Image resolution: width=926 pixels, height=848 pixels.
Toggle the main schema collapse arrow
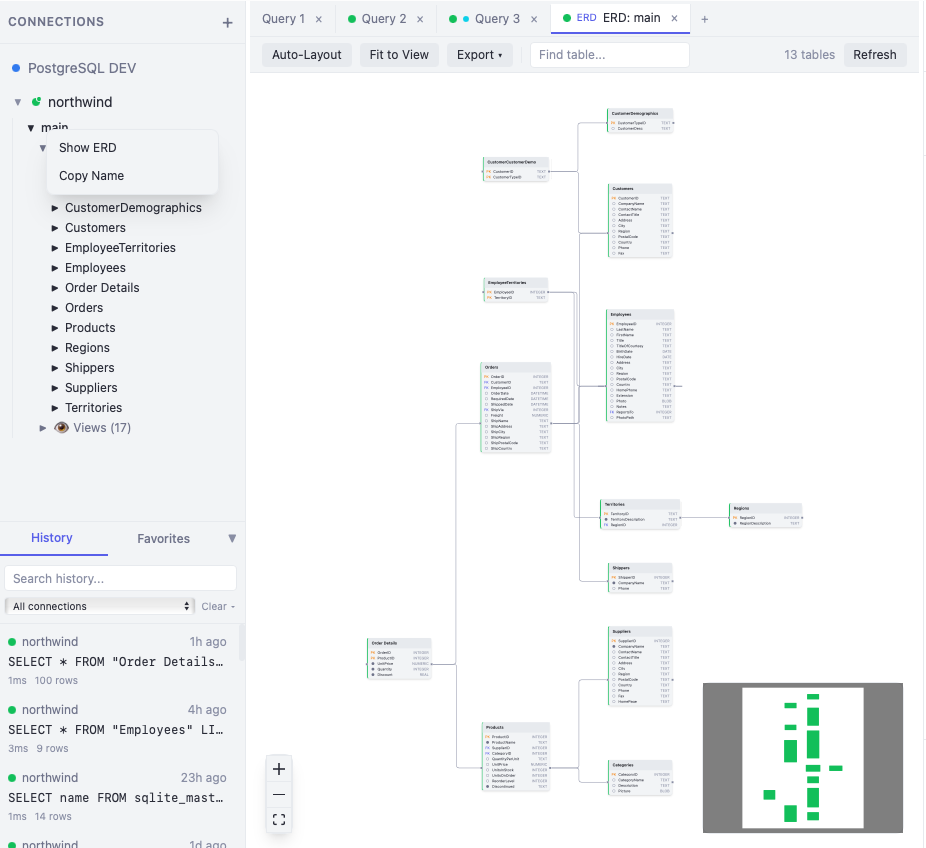[x=31, y=127]
